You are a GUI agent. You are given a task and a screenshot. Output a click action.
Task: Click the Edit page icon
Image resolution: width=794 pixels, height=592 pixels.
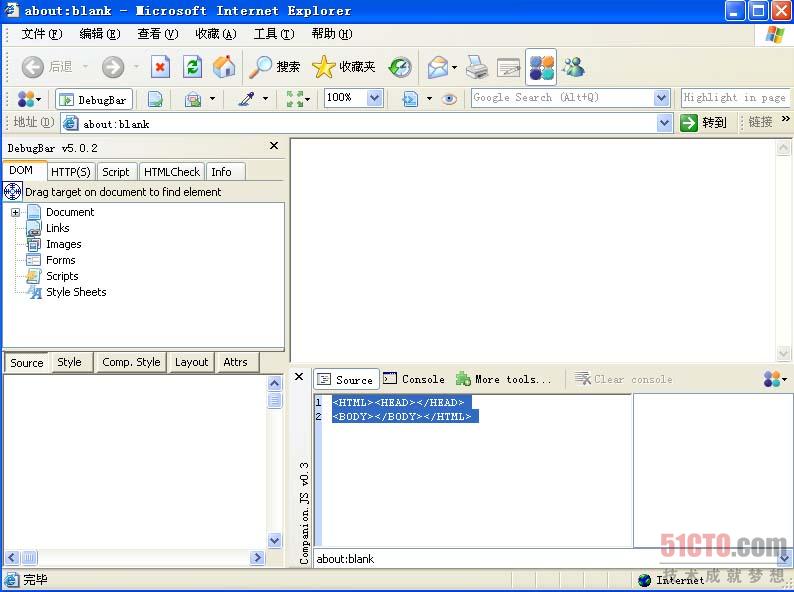(508, 67)
